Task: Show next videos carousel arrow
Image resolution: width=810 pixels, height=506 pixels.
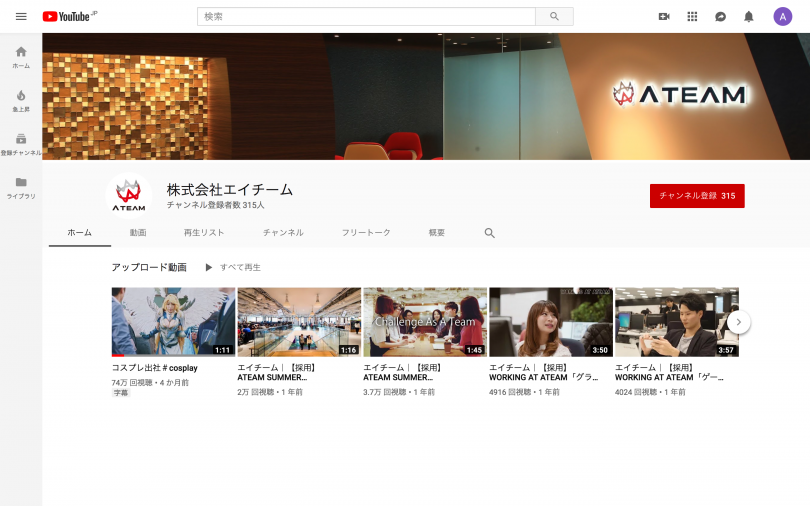Action: pos(739,322)
